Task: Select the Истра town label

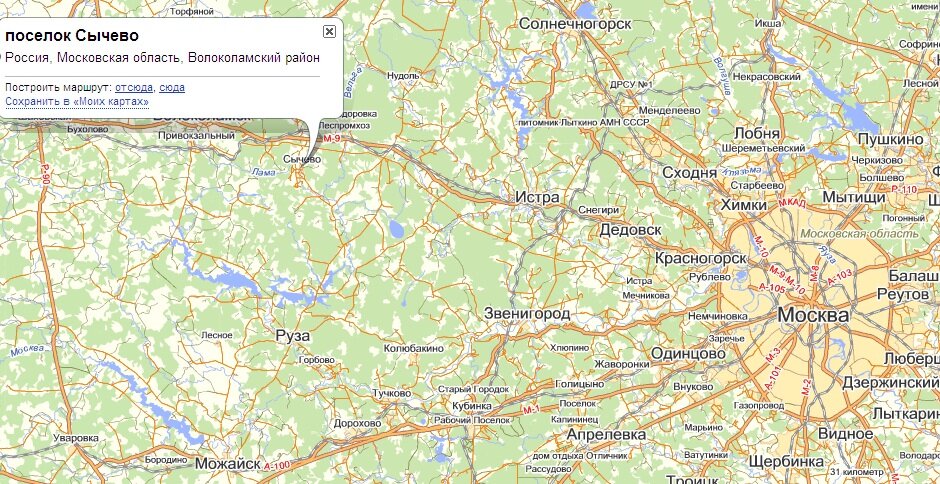Action: point(537,197)
